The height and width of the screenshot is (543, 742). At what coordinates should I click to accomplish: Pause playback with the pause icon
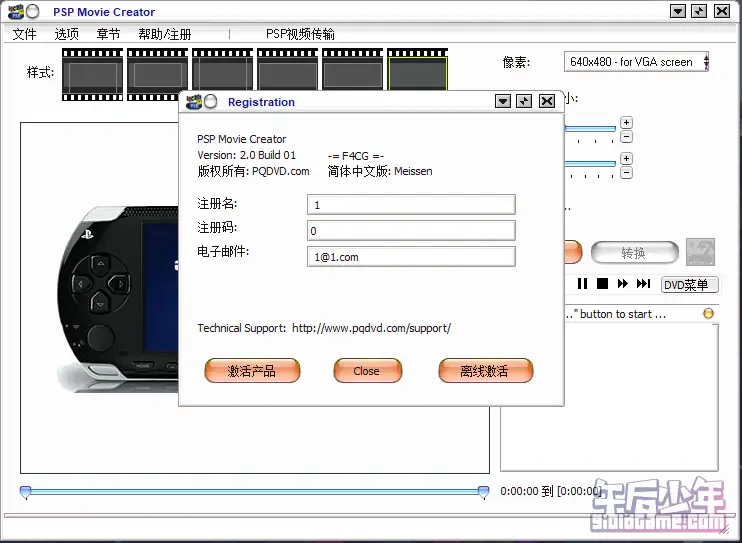click(583, 284)
